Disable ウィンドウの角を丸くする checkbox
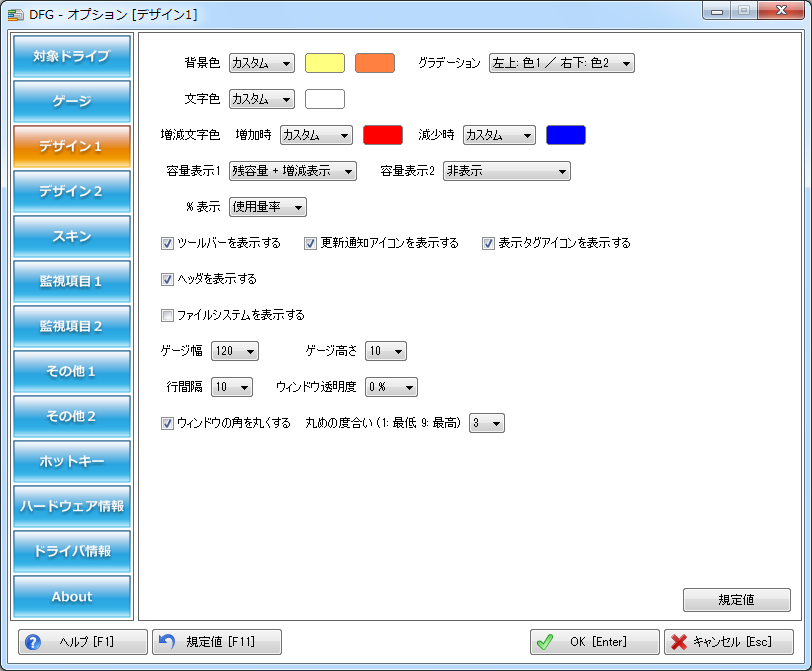 [x=168, y=423]
